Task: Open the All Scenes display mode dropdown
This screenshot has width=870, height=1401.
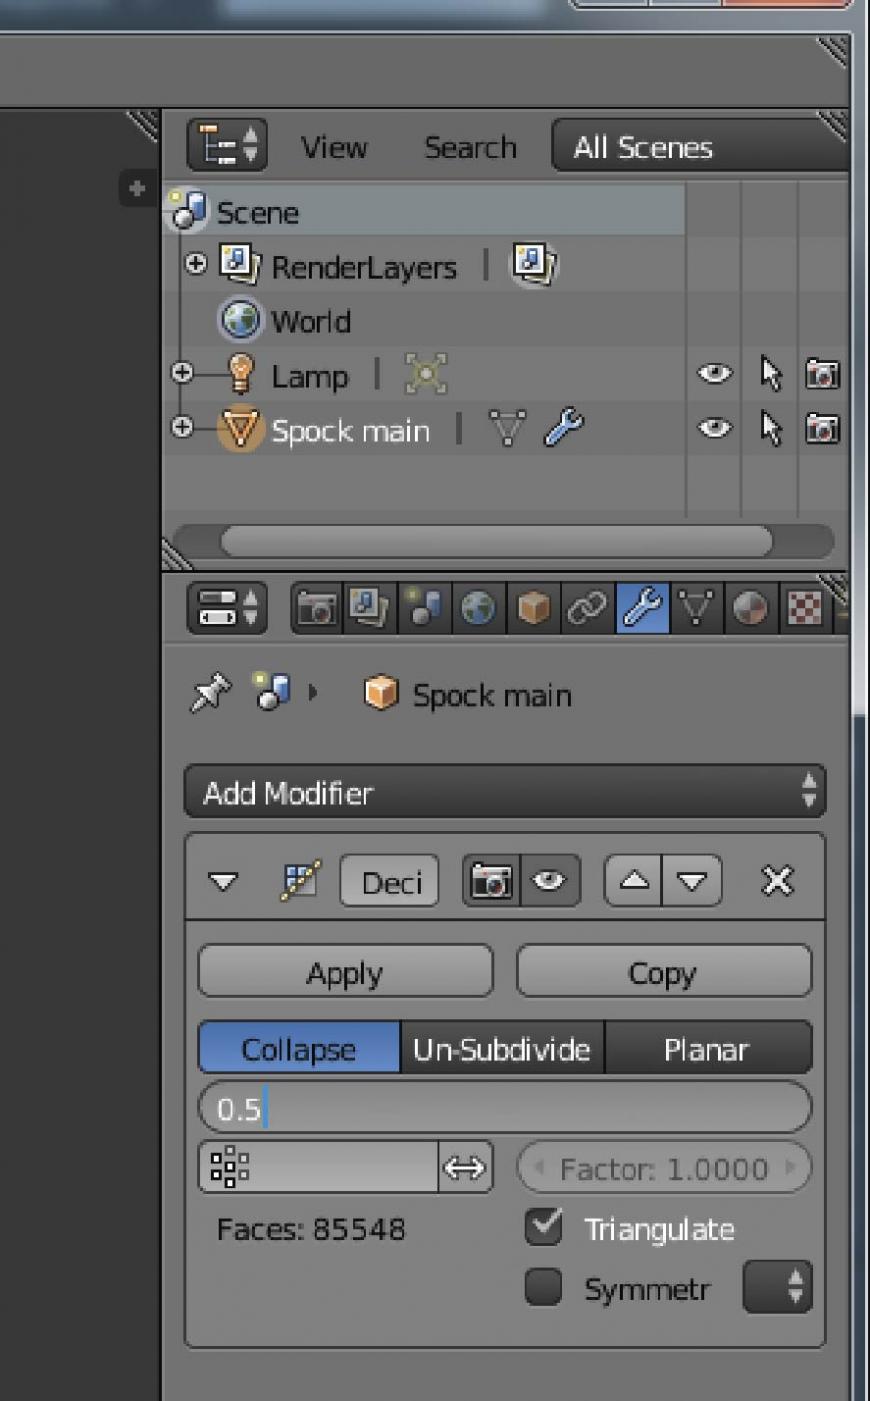Action: (x=700, y=147)
